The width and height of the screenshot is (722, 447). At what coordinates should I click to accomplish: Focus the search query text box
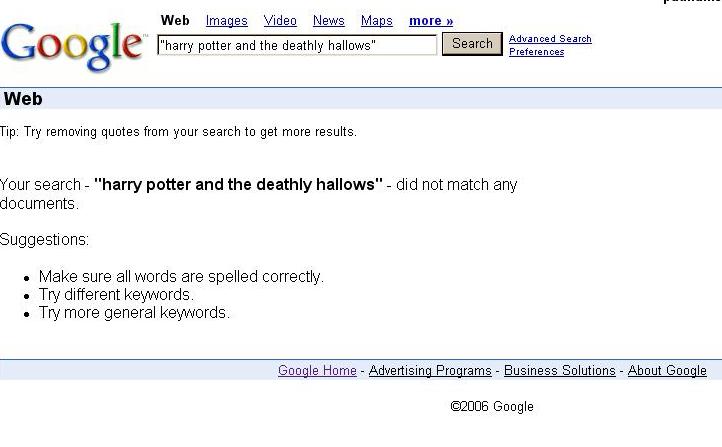297,45
